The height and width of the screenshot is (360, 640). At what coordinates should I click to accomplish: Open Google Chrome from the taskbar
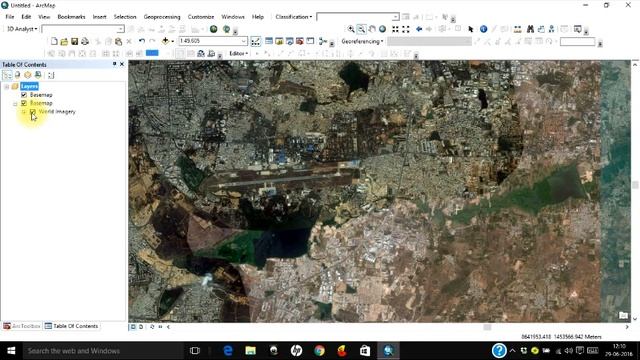[319, 351]
